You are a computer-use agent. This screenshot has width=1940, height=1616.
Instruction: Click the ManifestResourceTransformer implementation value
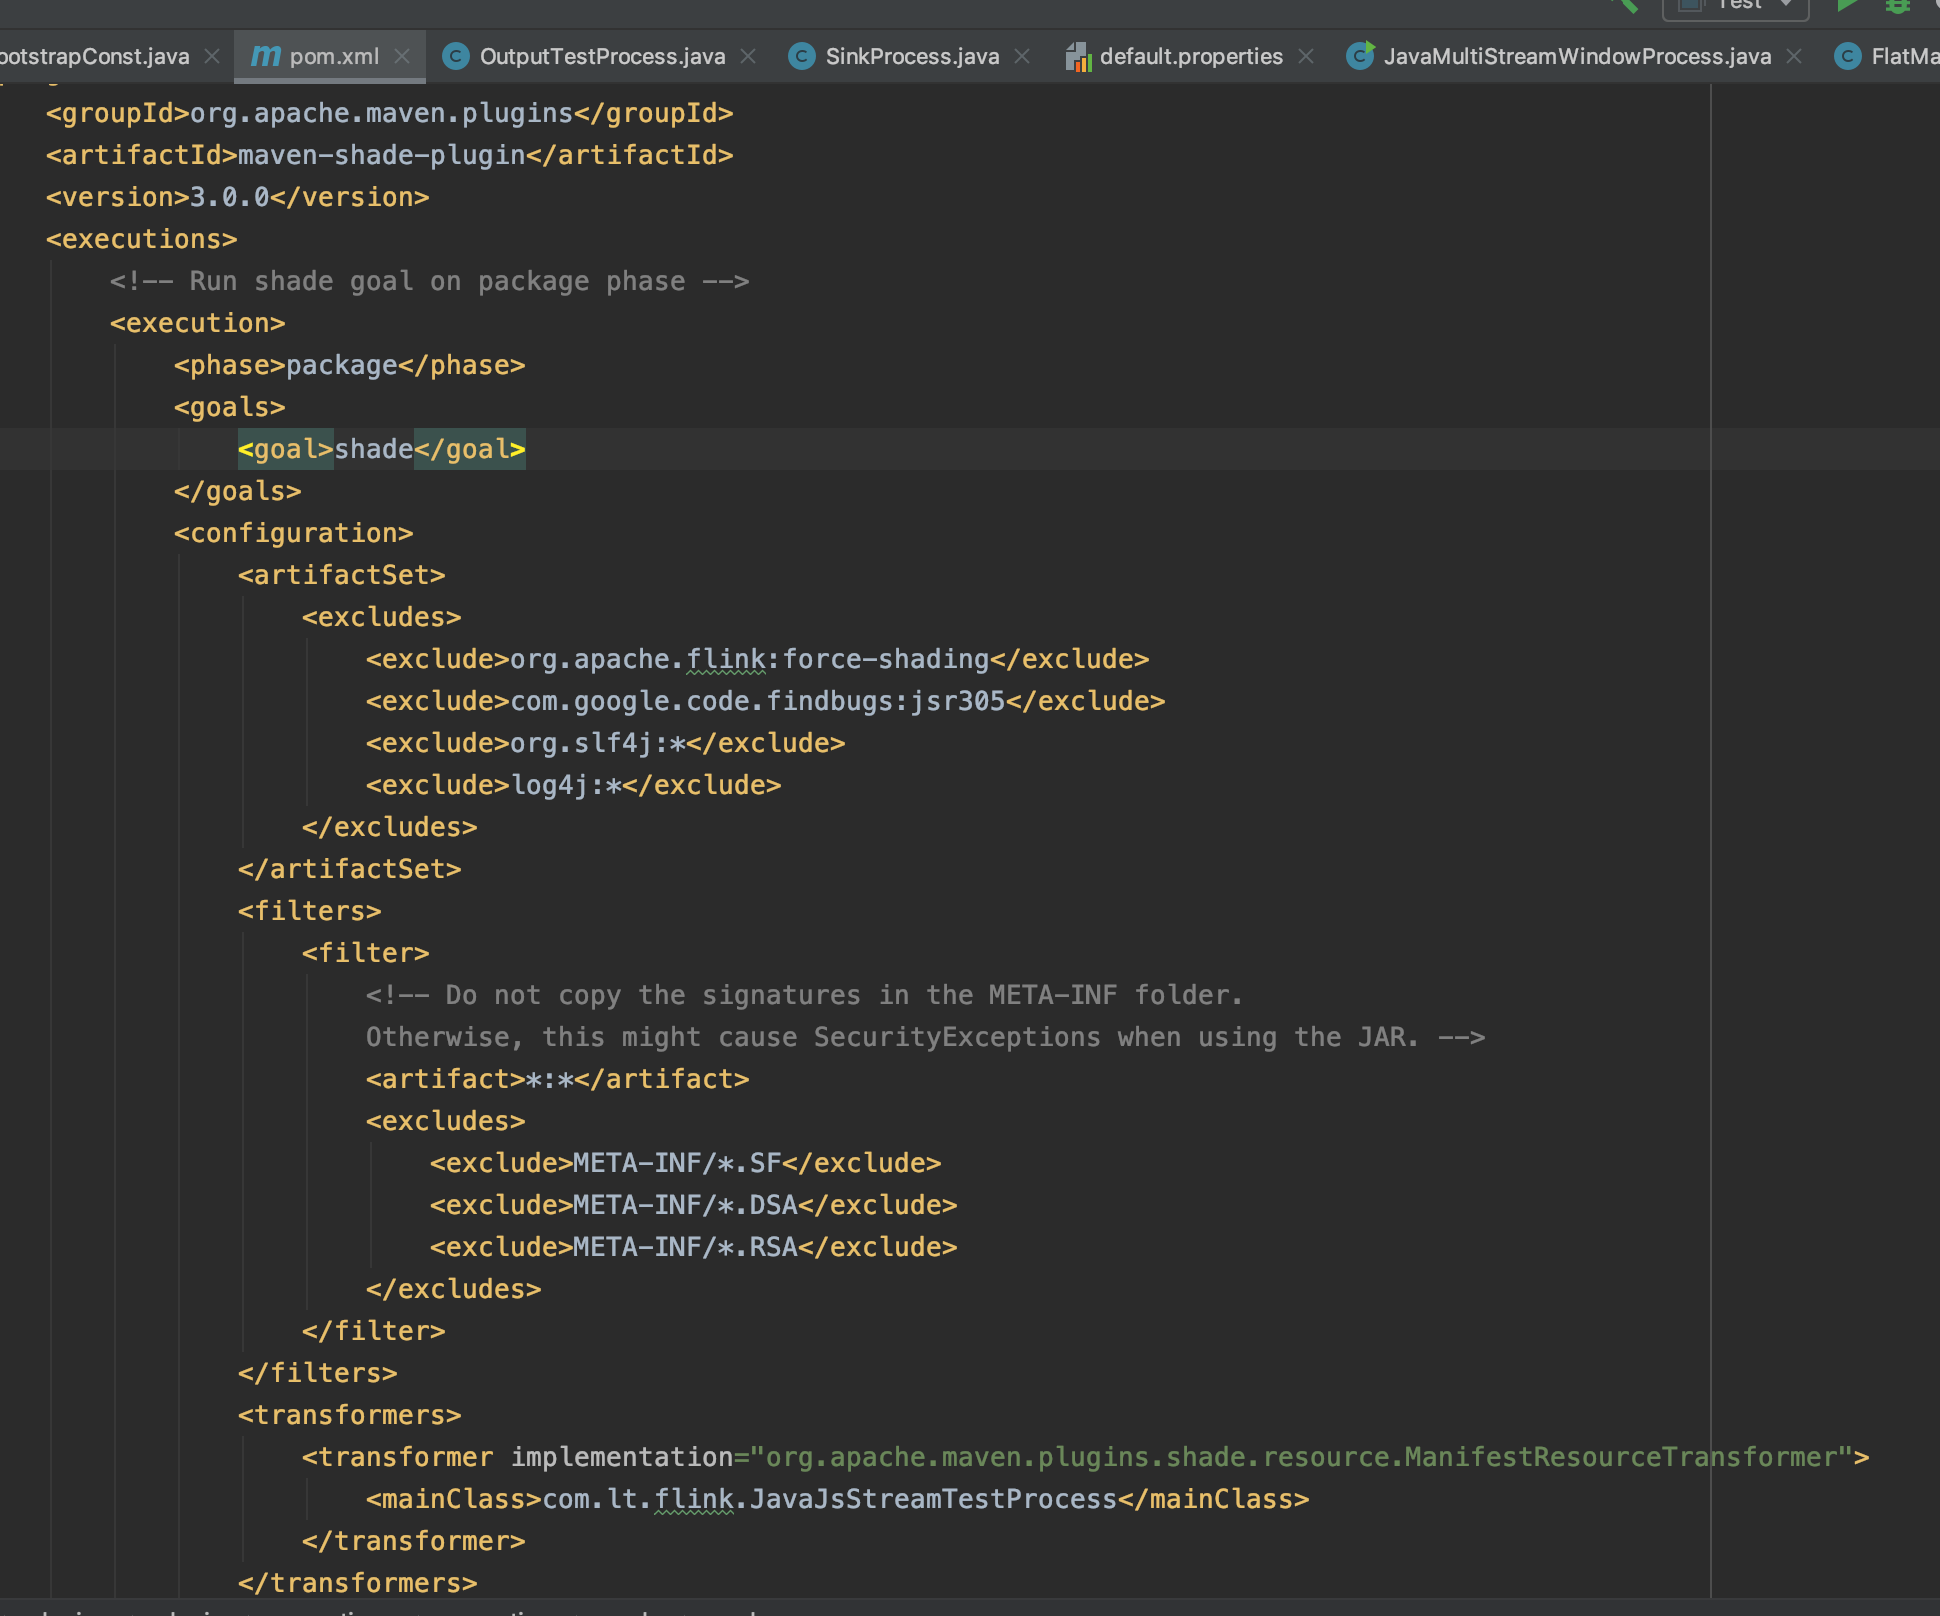point(1301,1457)
